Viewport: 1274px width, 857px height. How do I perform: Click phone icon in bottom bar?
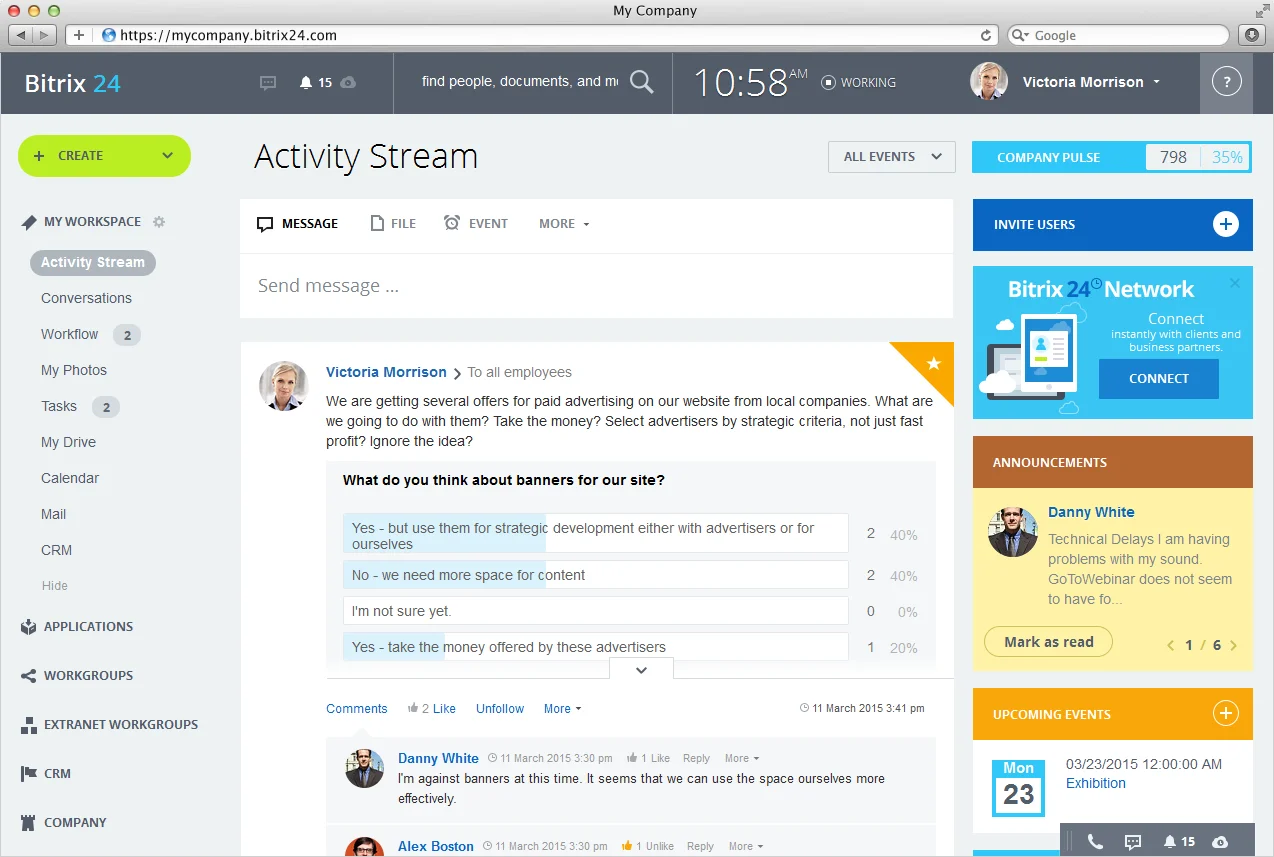click(x=1095, y=842)
